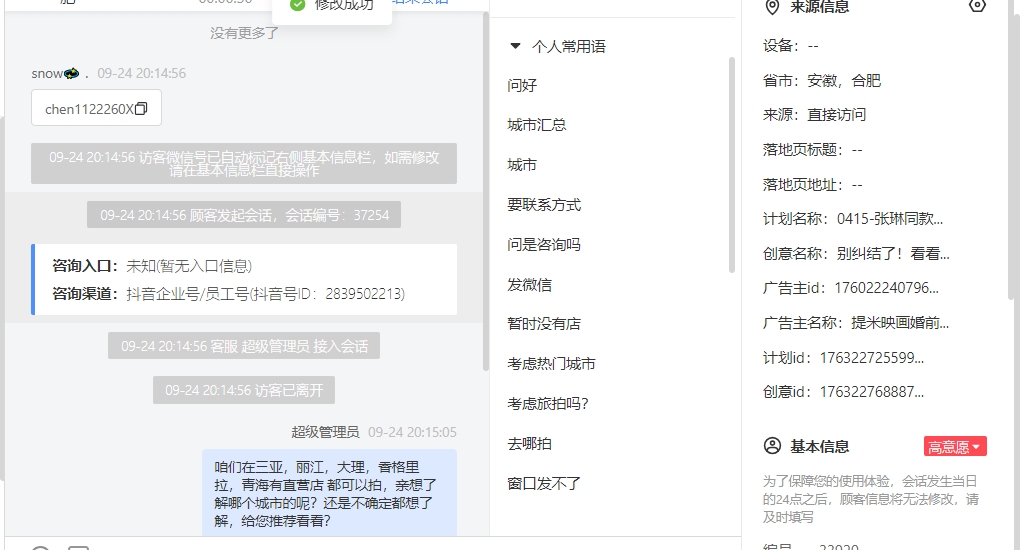Viewport: 1020px width, 550px height.
Task: Click the 创意名称 别纠结了 field
Action: 856,253
